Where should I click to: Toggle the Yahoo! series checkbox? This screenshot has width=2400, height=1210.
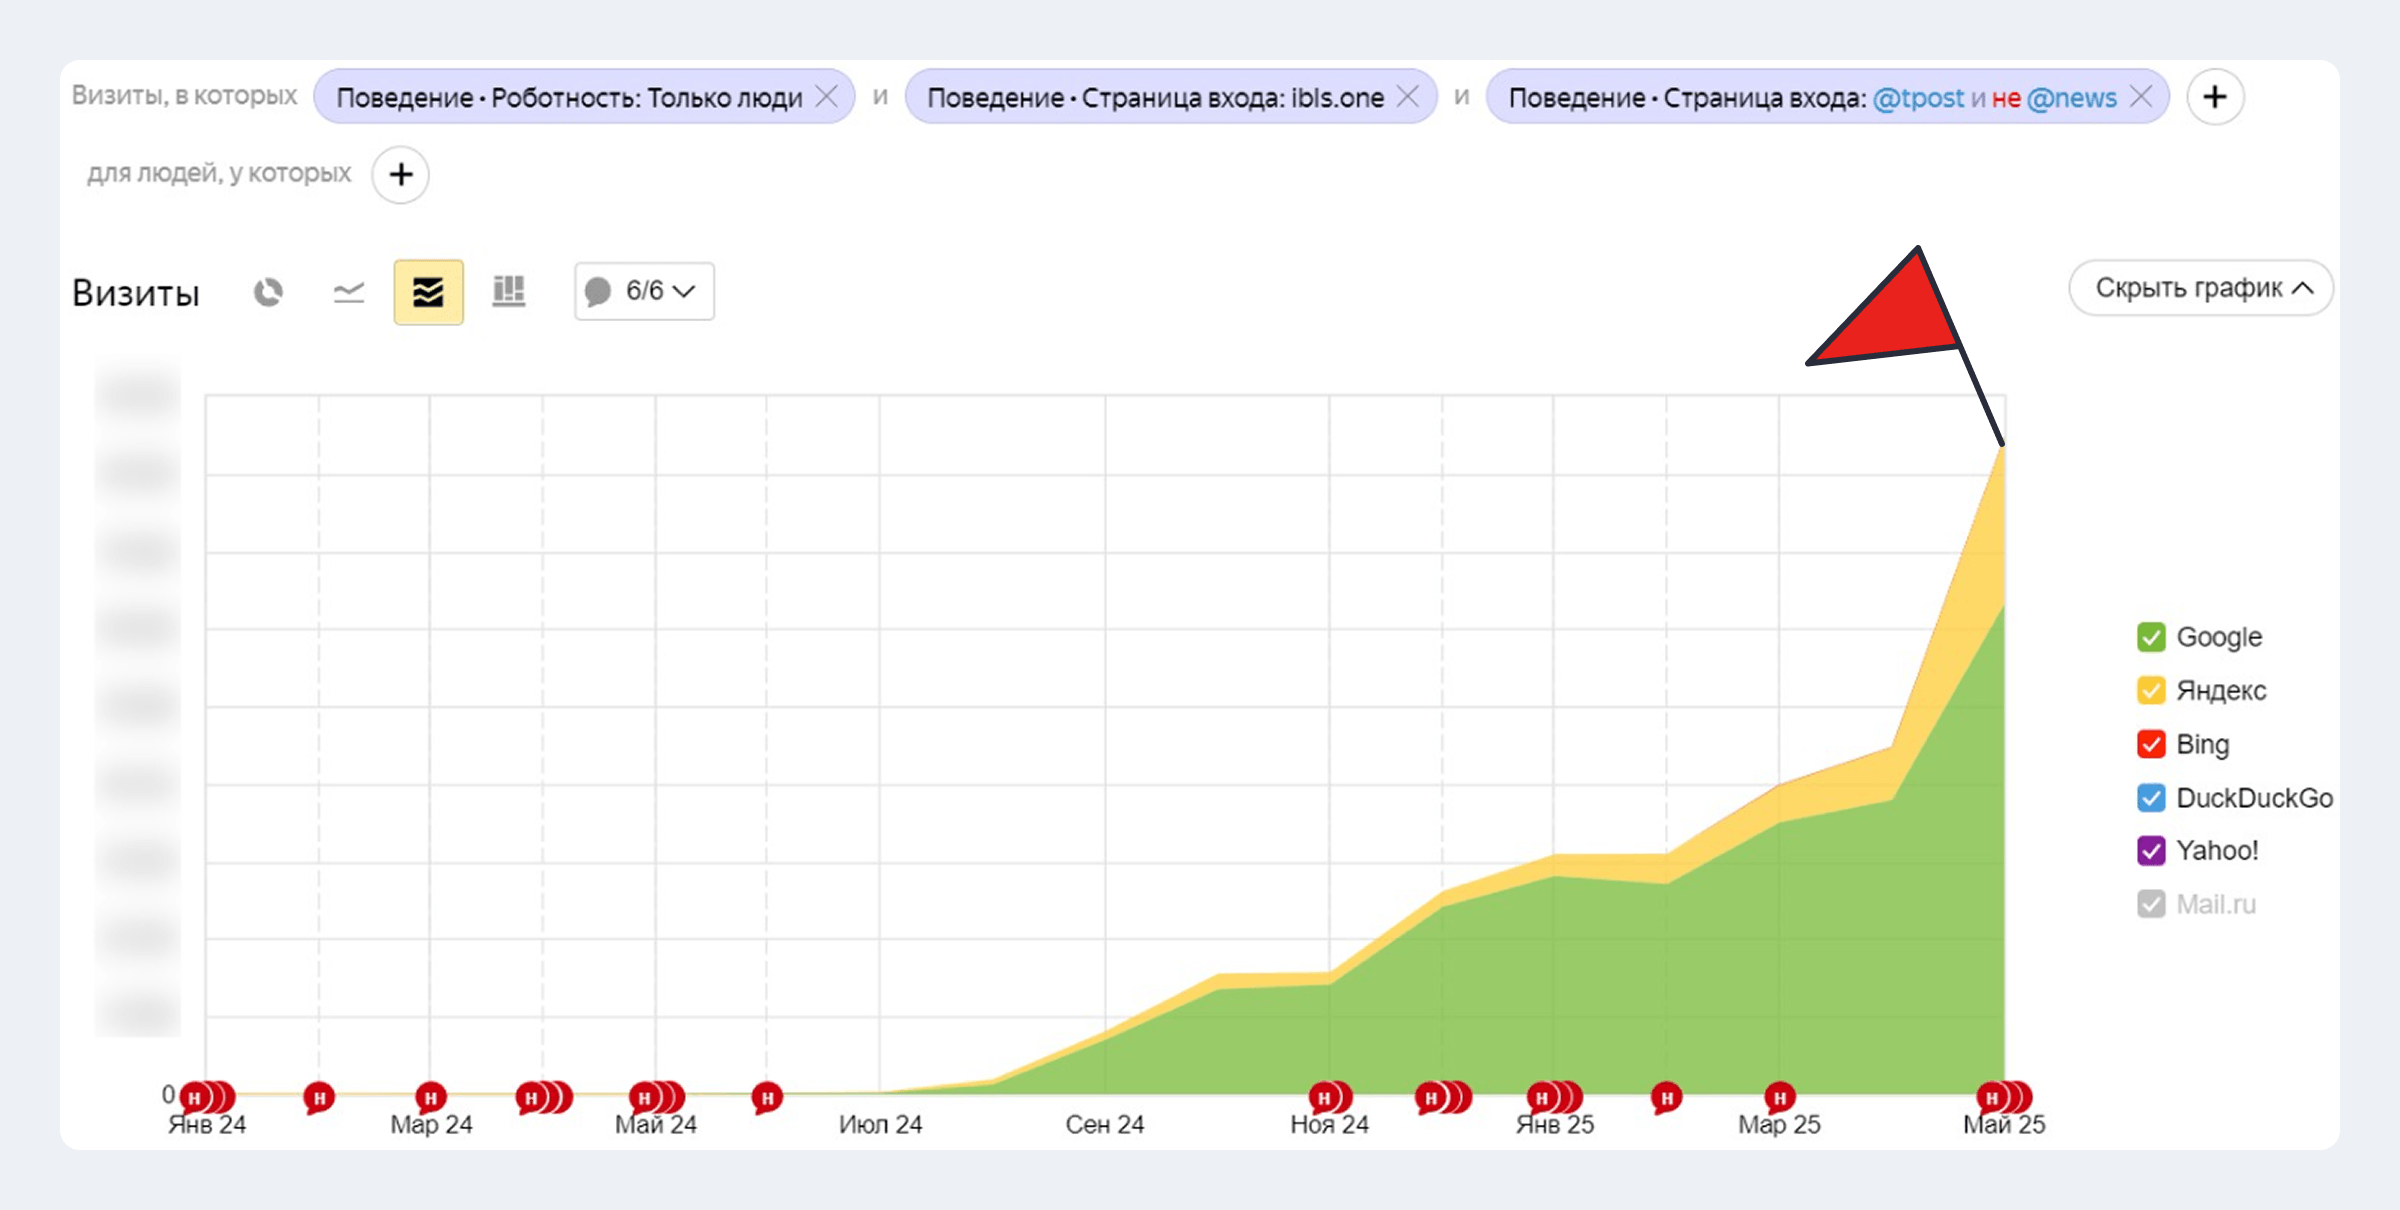2151,851
